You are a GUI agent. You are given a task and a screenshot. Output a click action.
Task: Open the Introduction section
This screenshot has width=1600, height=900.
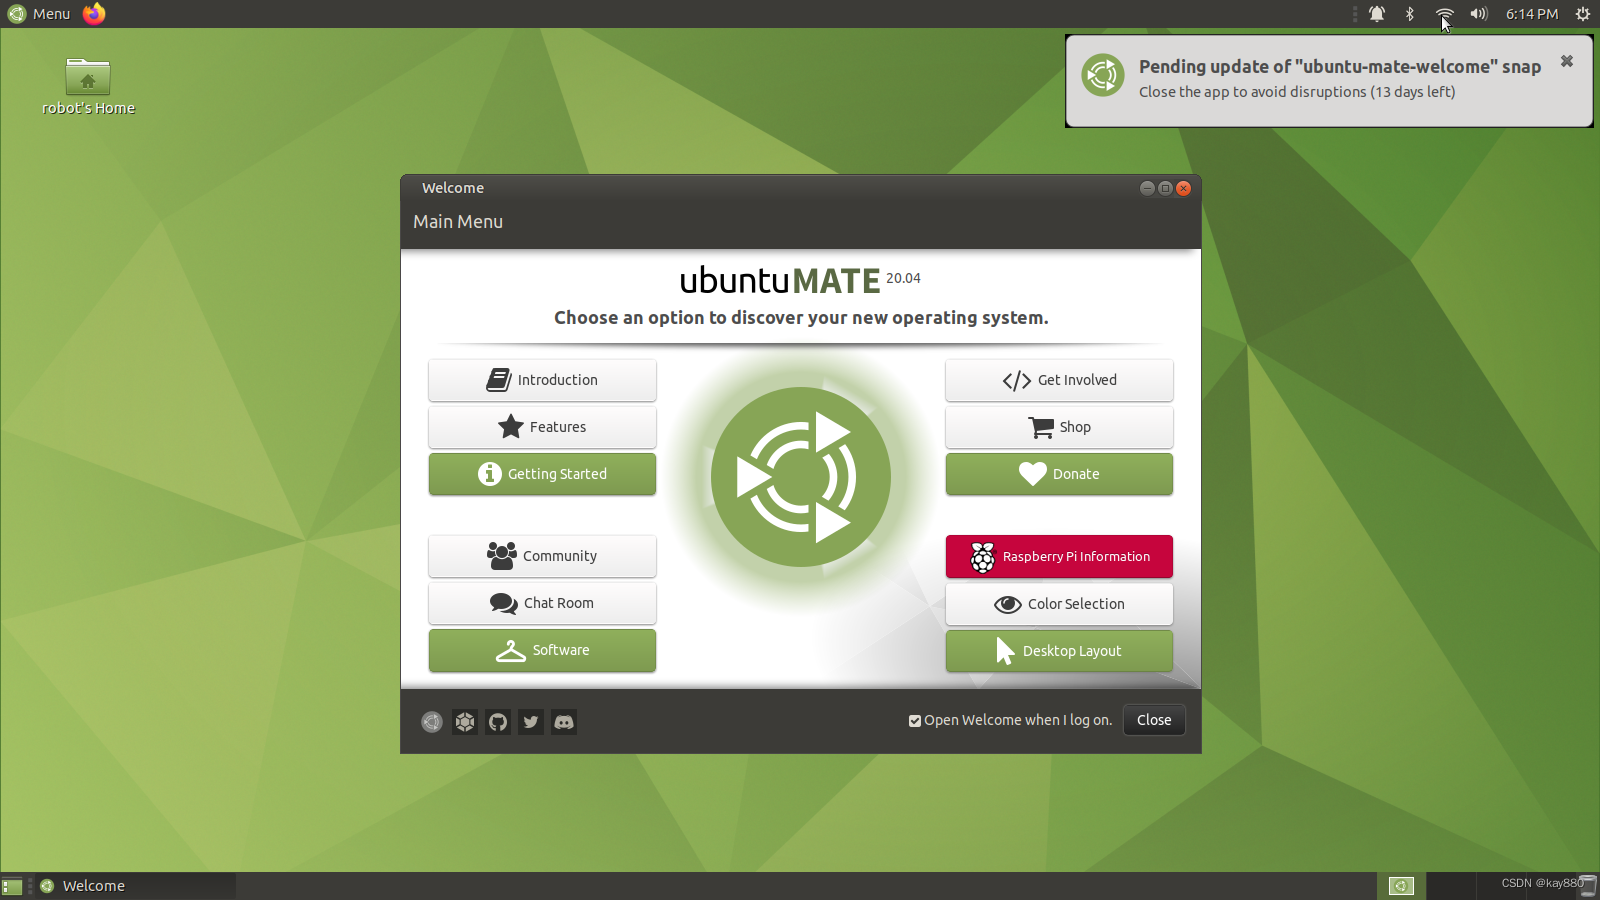[x=542, y=380]
